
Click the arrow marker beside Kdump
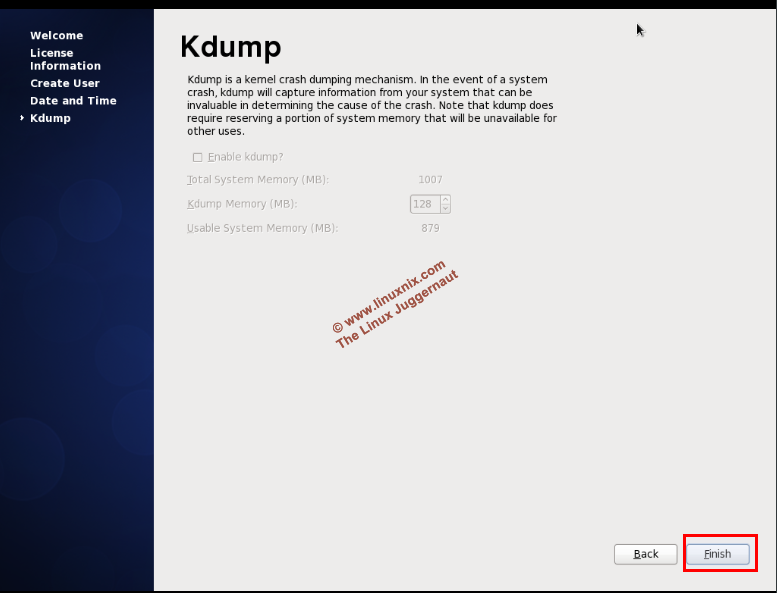(22, 118)
